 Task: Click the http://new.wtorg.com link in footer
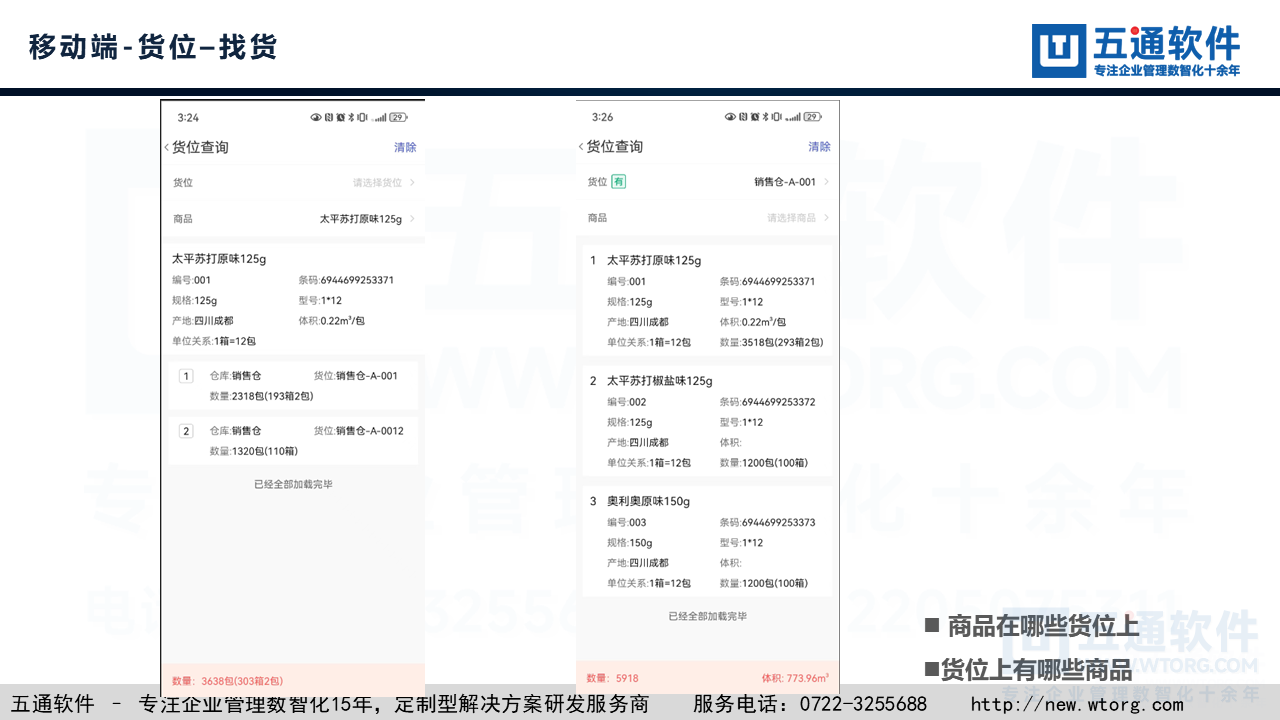[1077, 704]
